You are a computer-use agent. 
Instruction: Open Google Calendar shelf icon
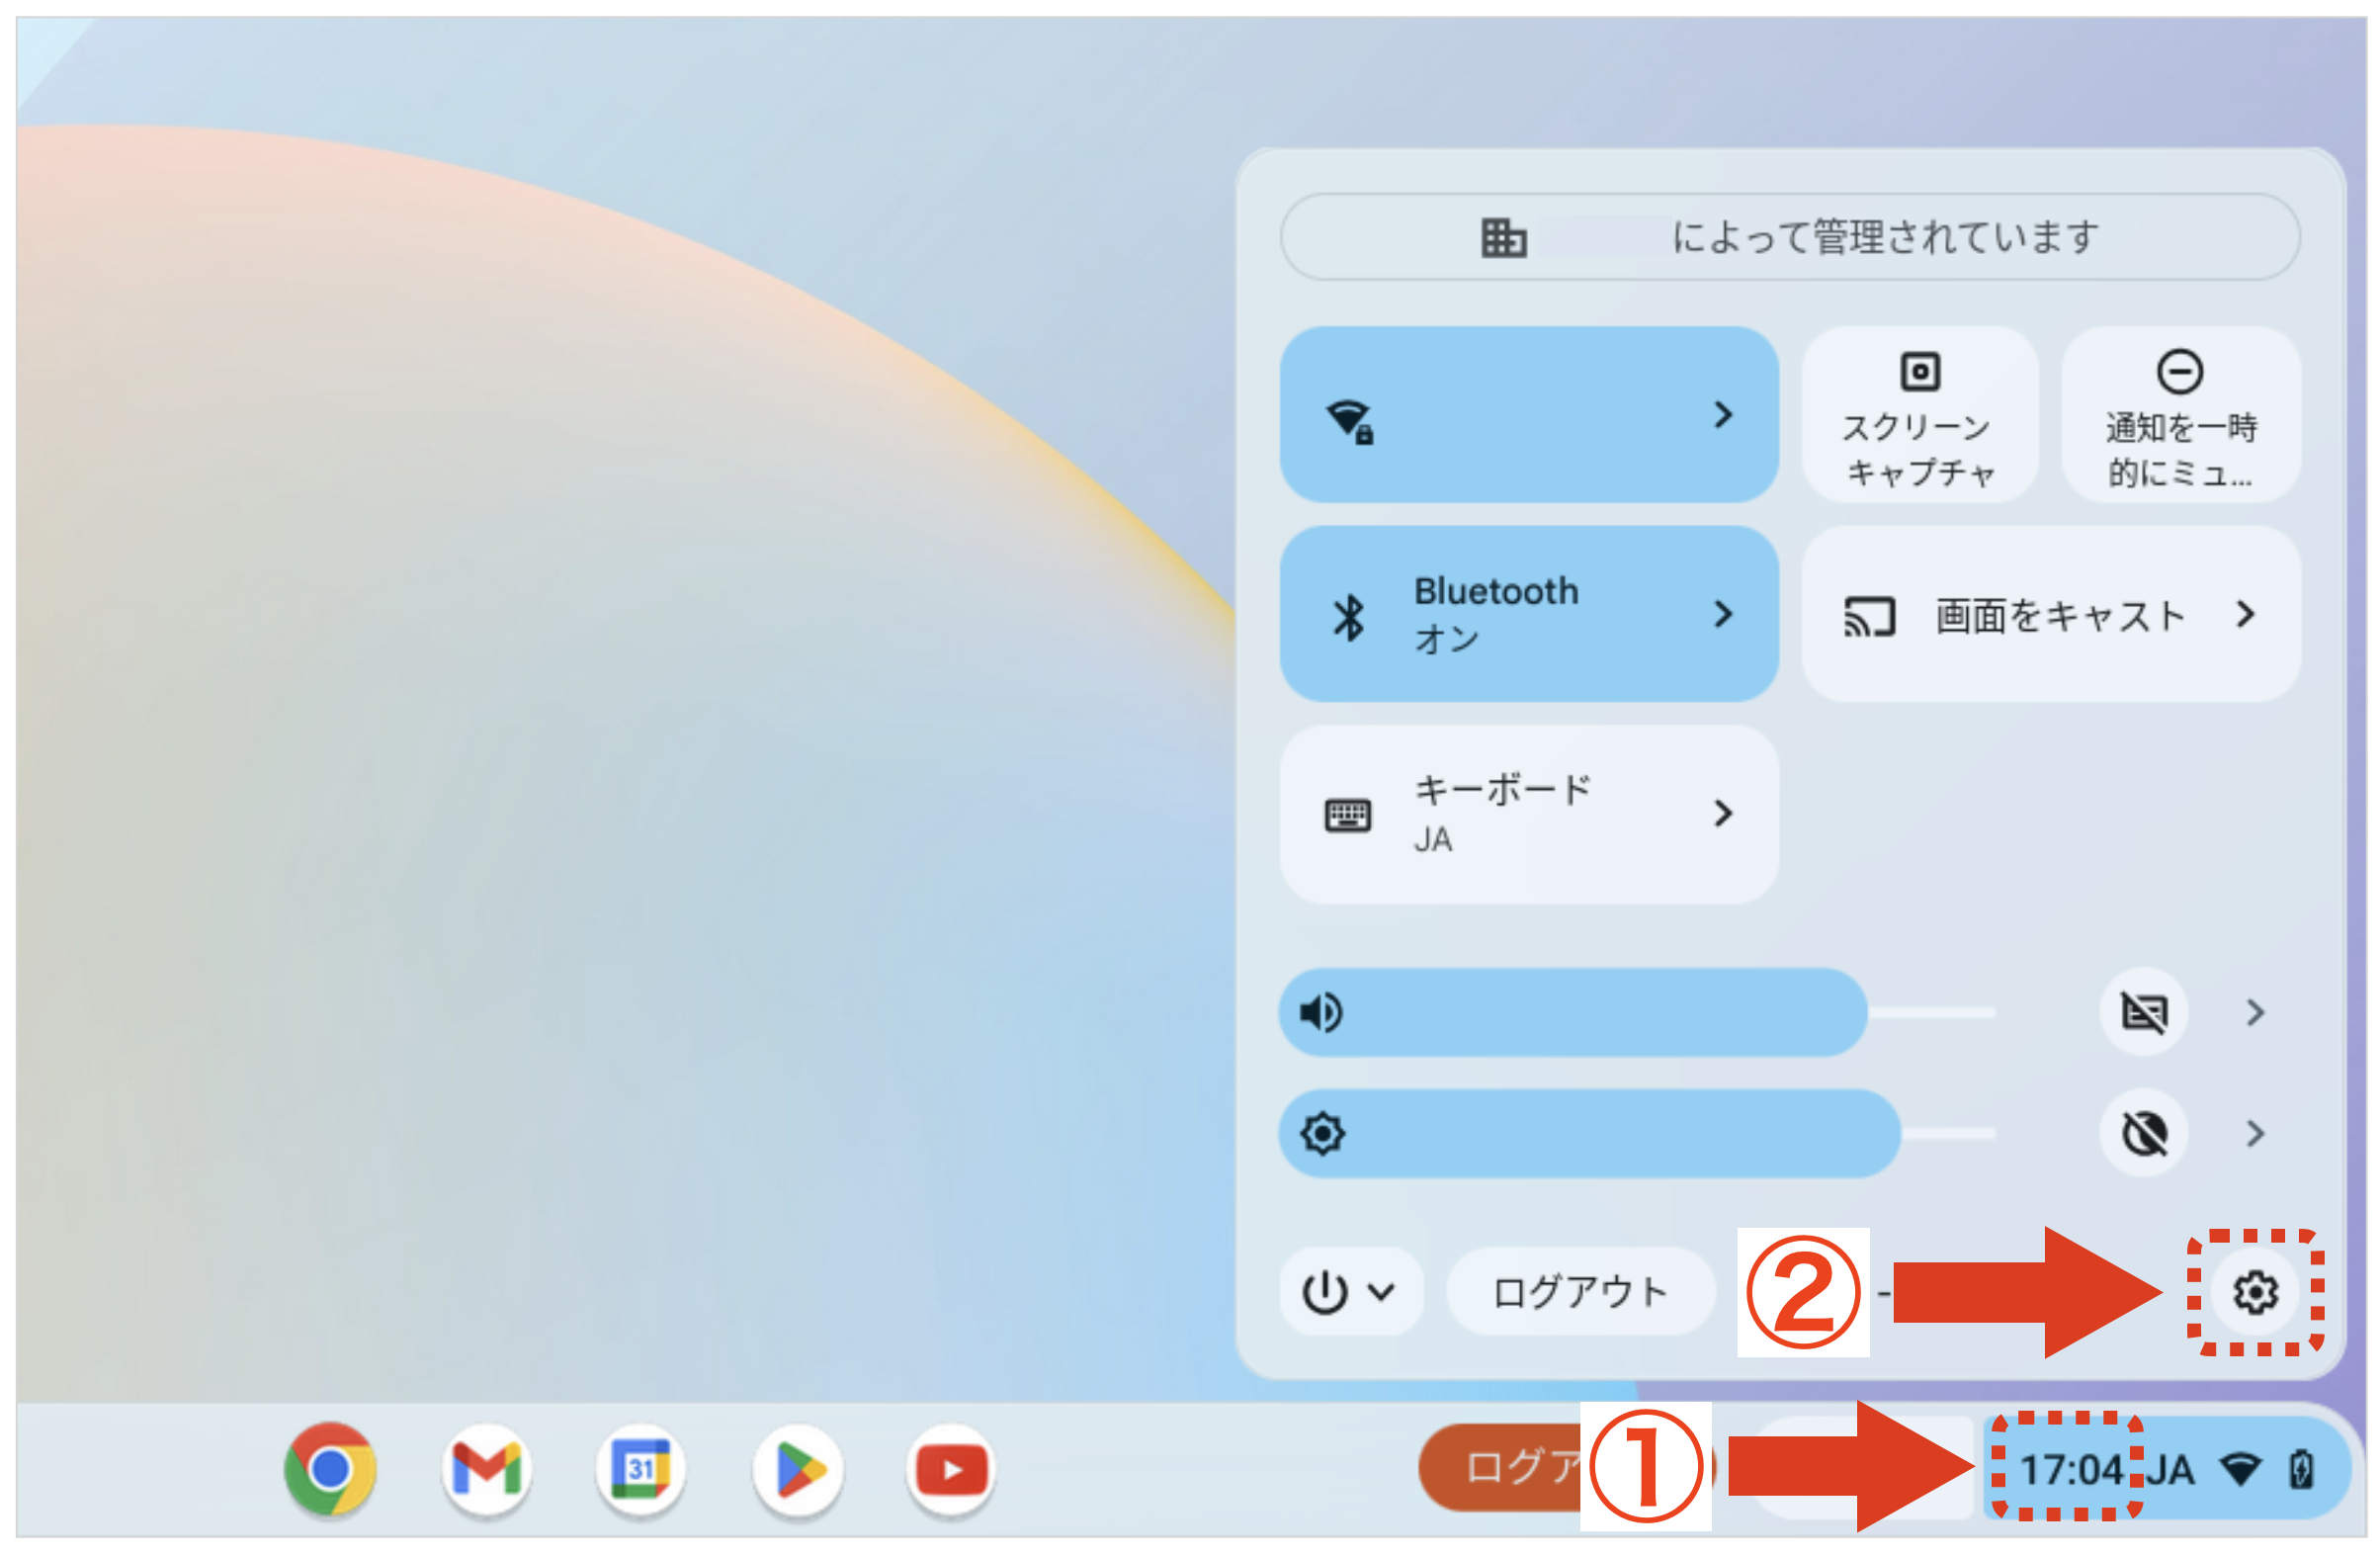click(641, 1470)
